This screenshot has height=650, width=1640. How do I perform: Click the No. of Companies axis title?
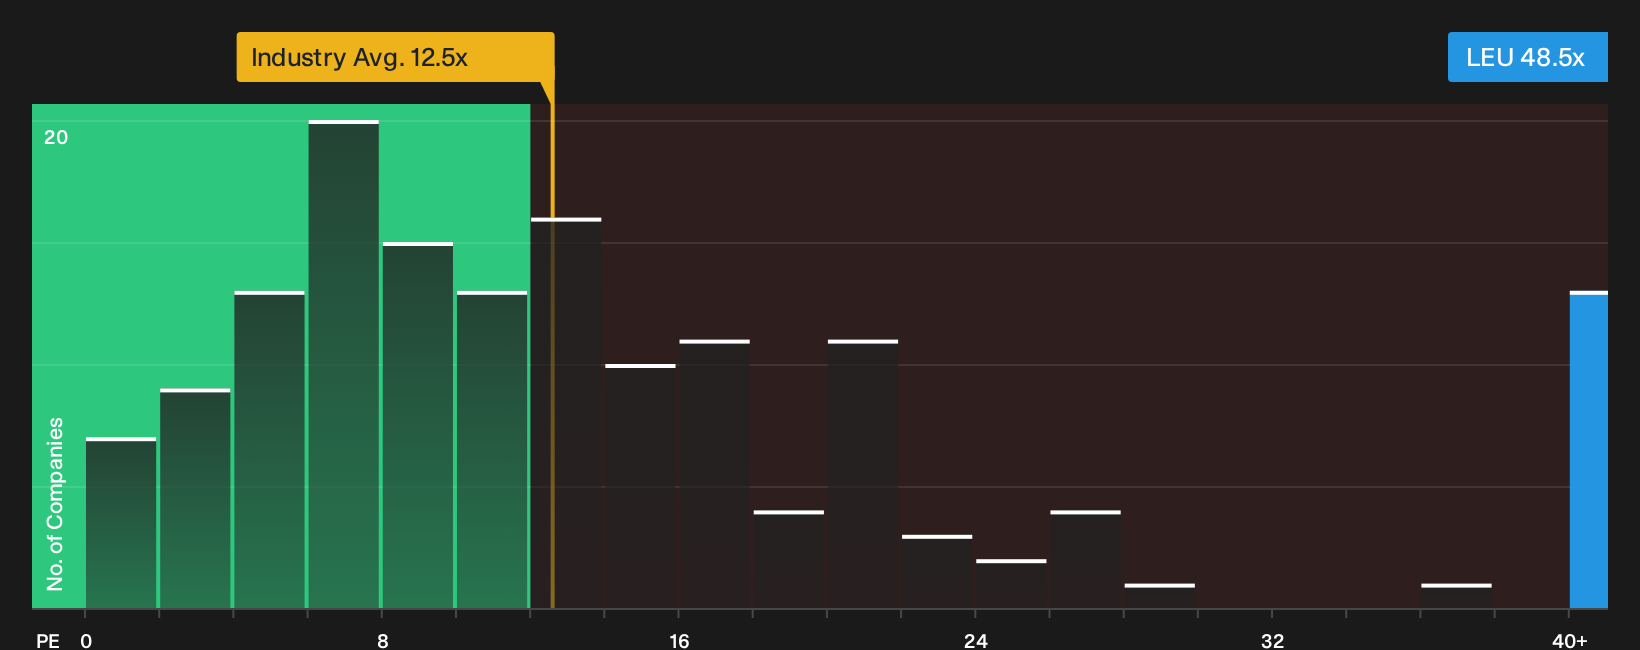pos(55,504)
